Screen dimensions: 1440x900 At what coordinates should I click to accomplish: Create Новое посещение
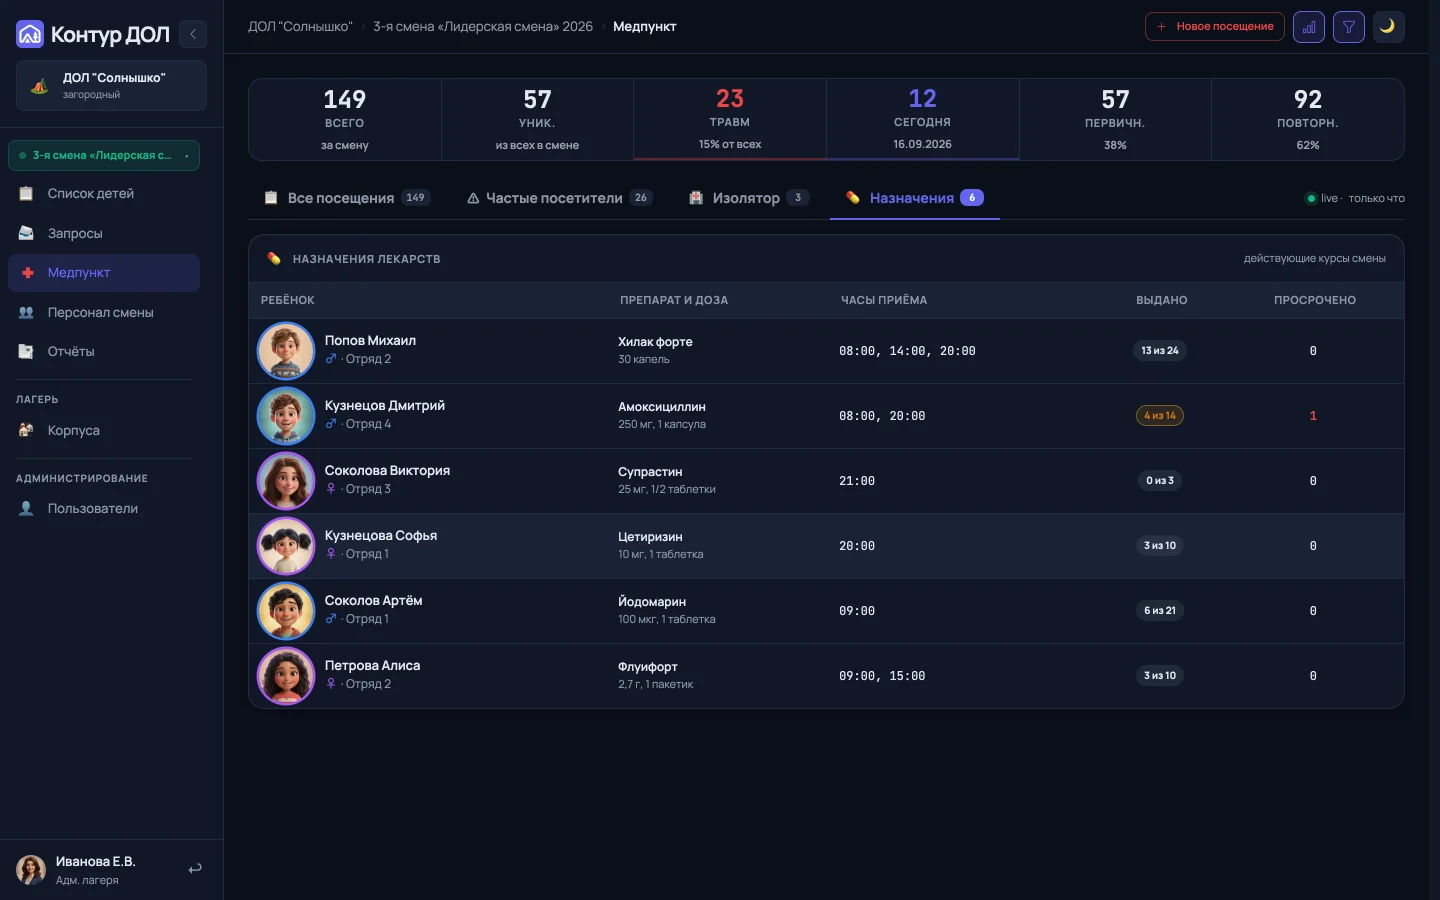[x=1215, y=27]
